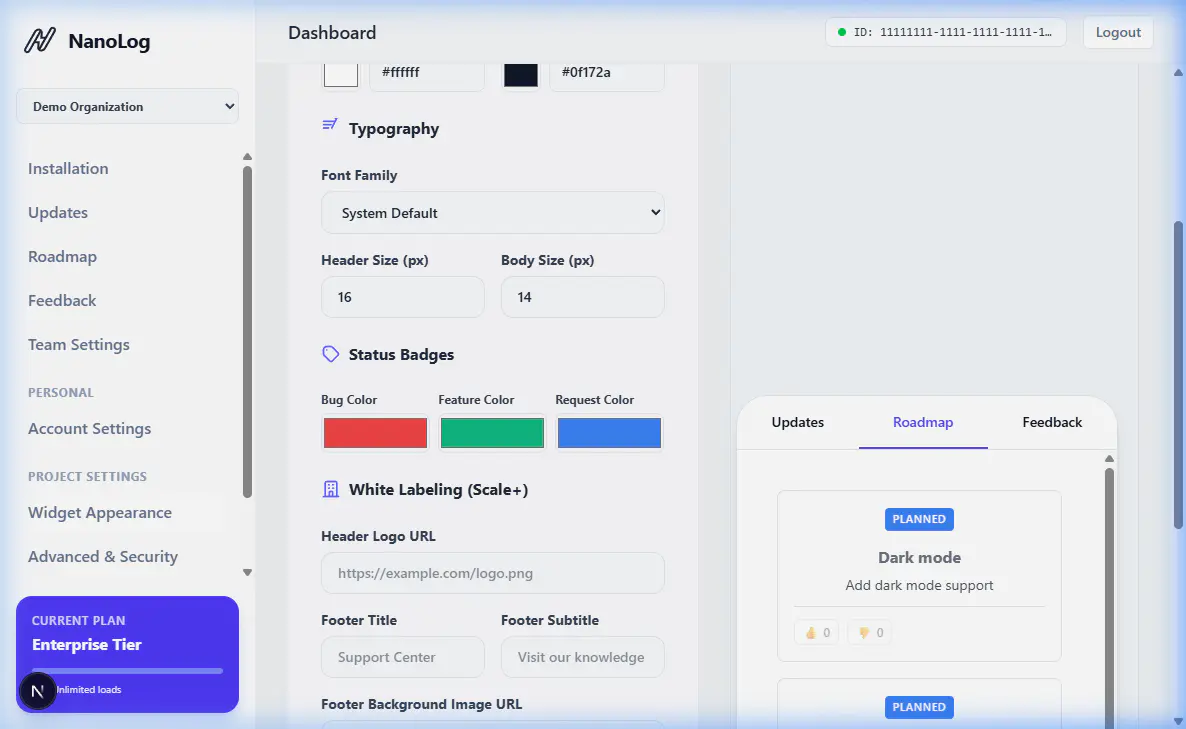Open the green Feature Color swatch
The height and width of the screenshot is (729, 1186).
coord(492,433)
